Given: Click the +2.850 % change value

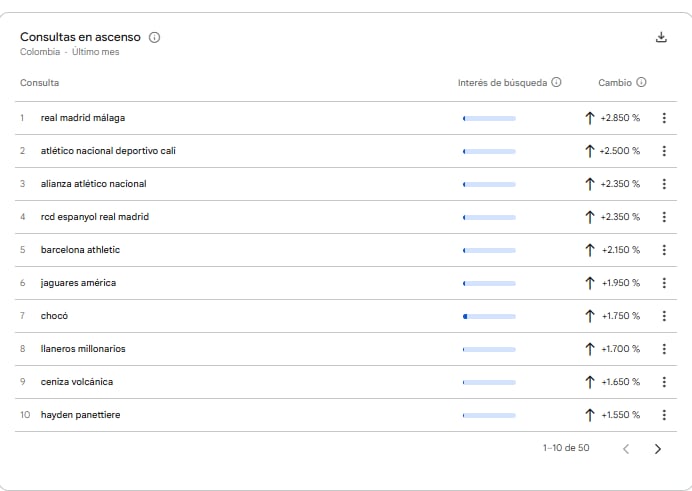Looking at the screenshot, I should click(620, 118).
